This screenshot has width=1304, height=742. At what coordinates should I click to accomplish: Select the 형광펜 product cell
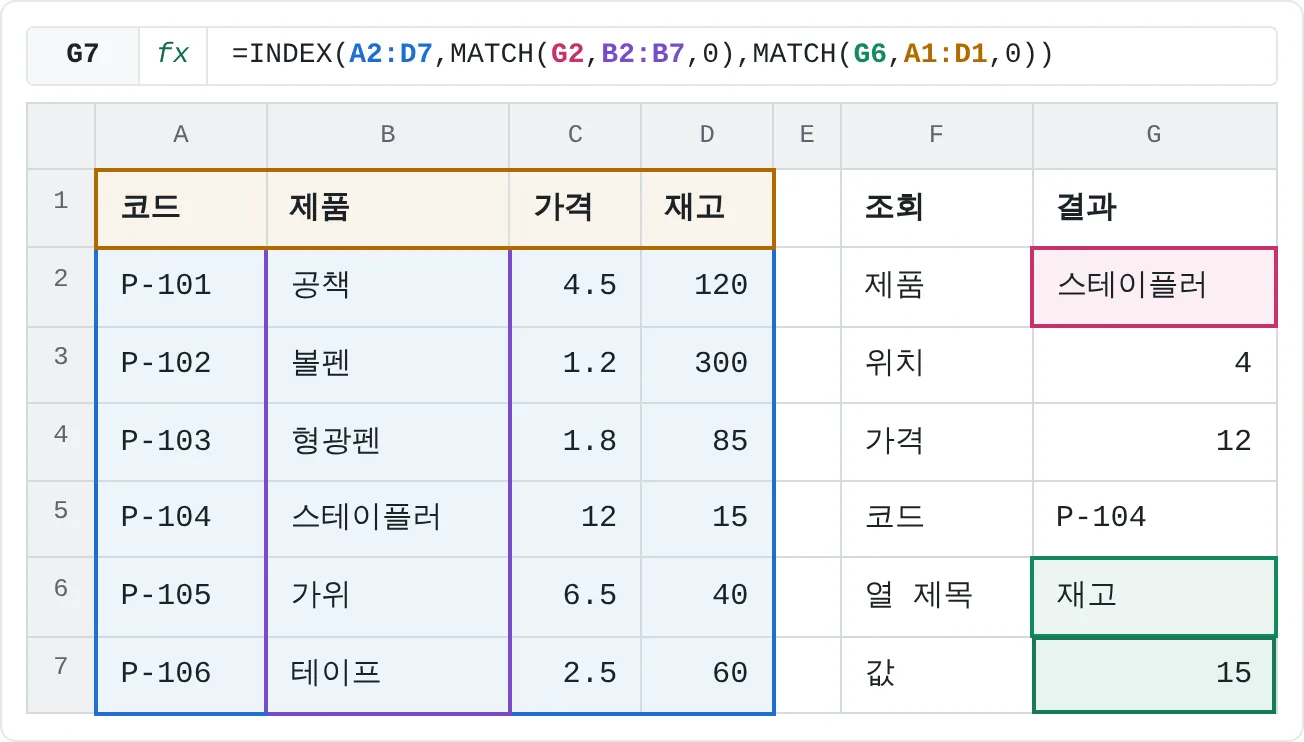click(x=388, y=441)
